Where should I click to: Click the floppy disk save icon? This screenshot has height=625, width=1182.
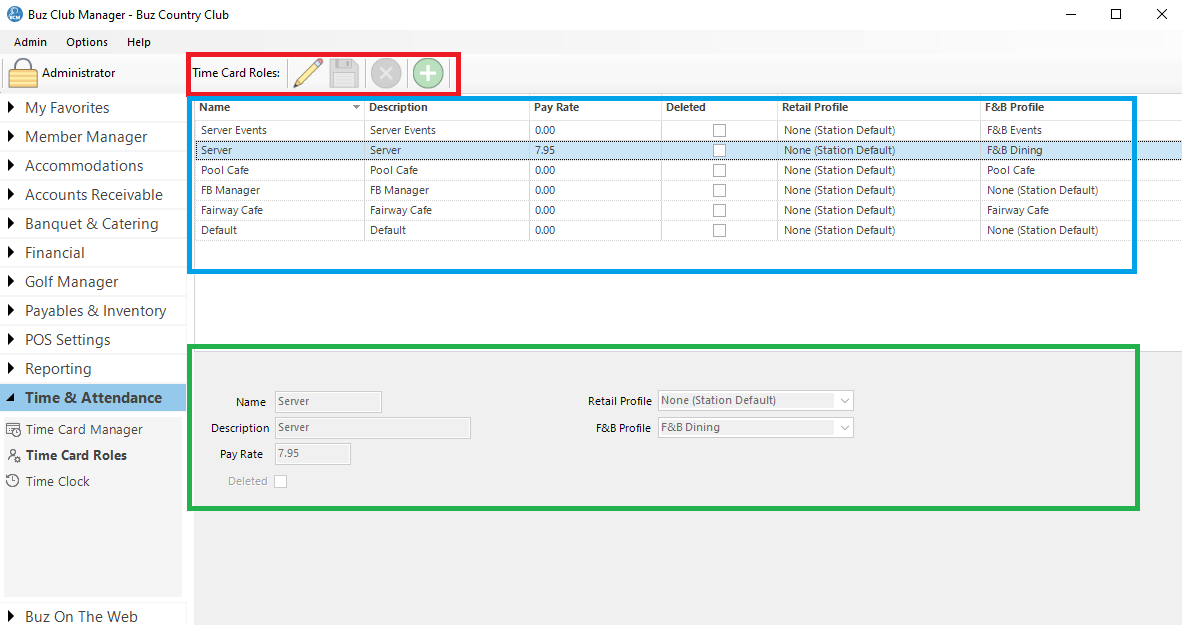click(x=345, y=73)
